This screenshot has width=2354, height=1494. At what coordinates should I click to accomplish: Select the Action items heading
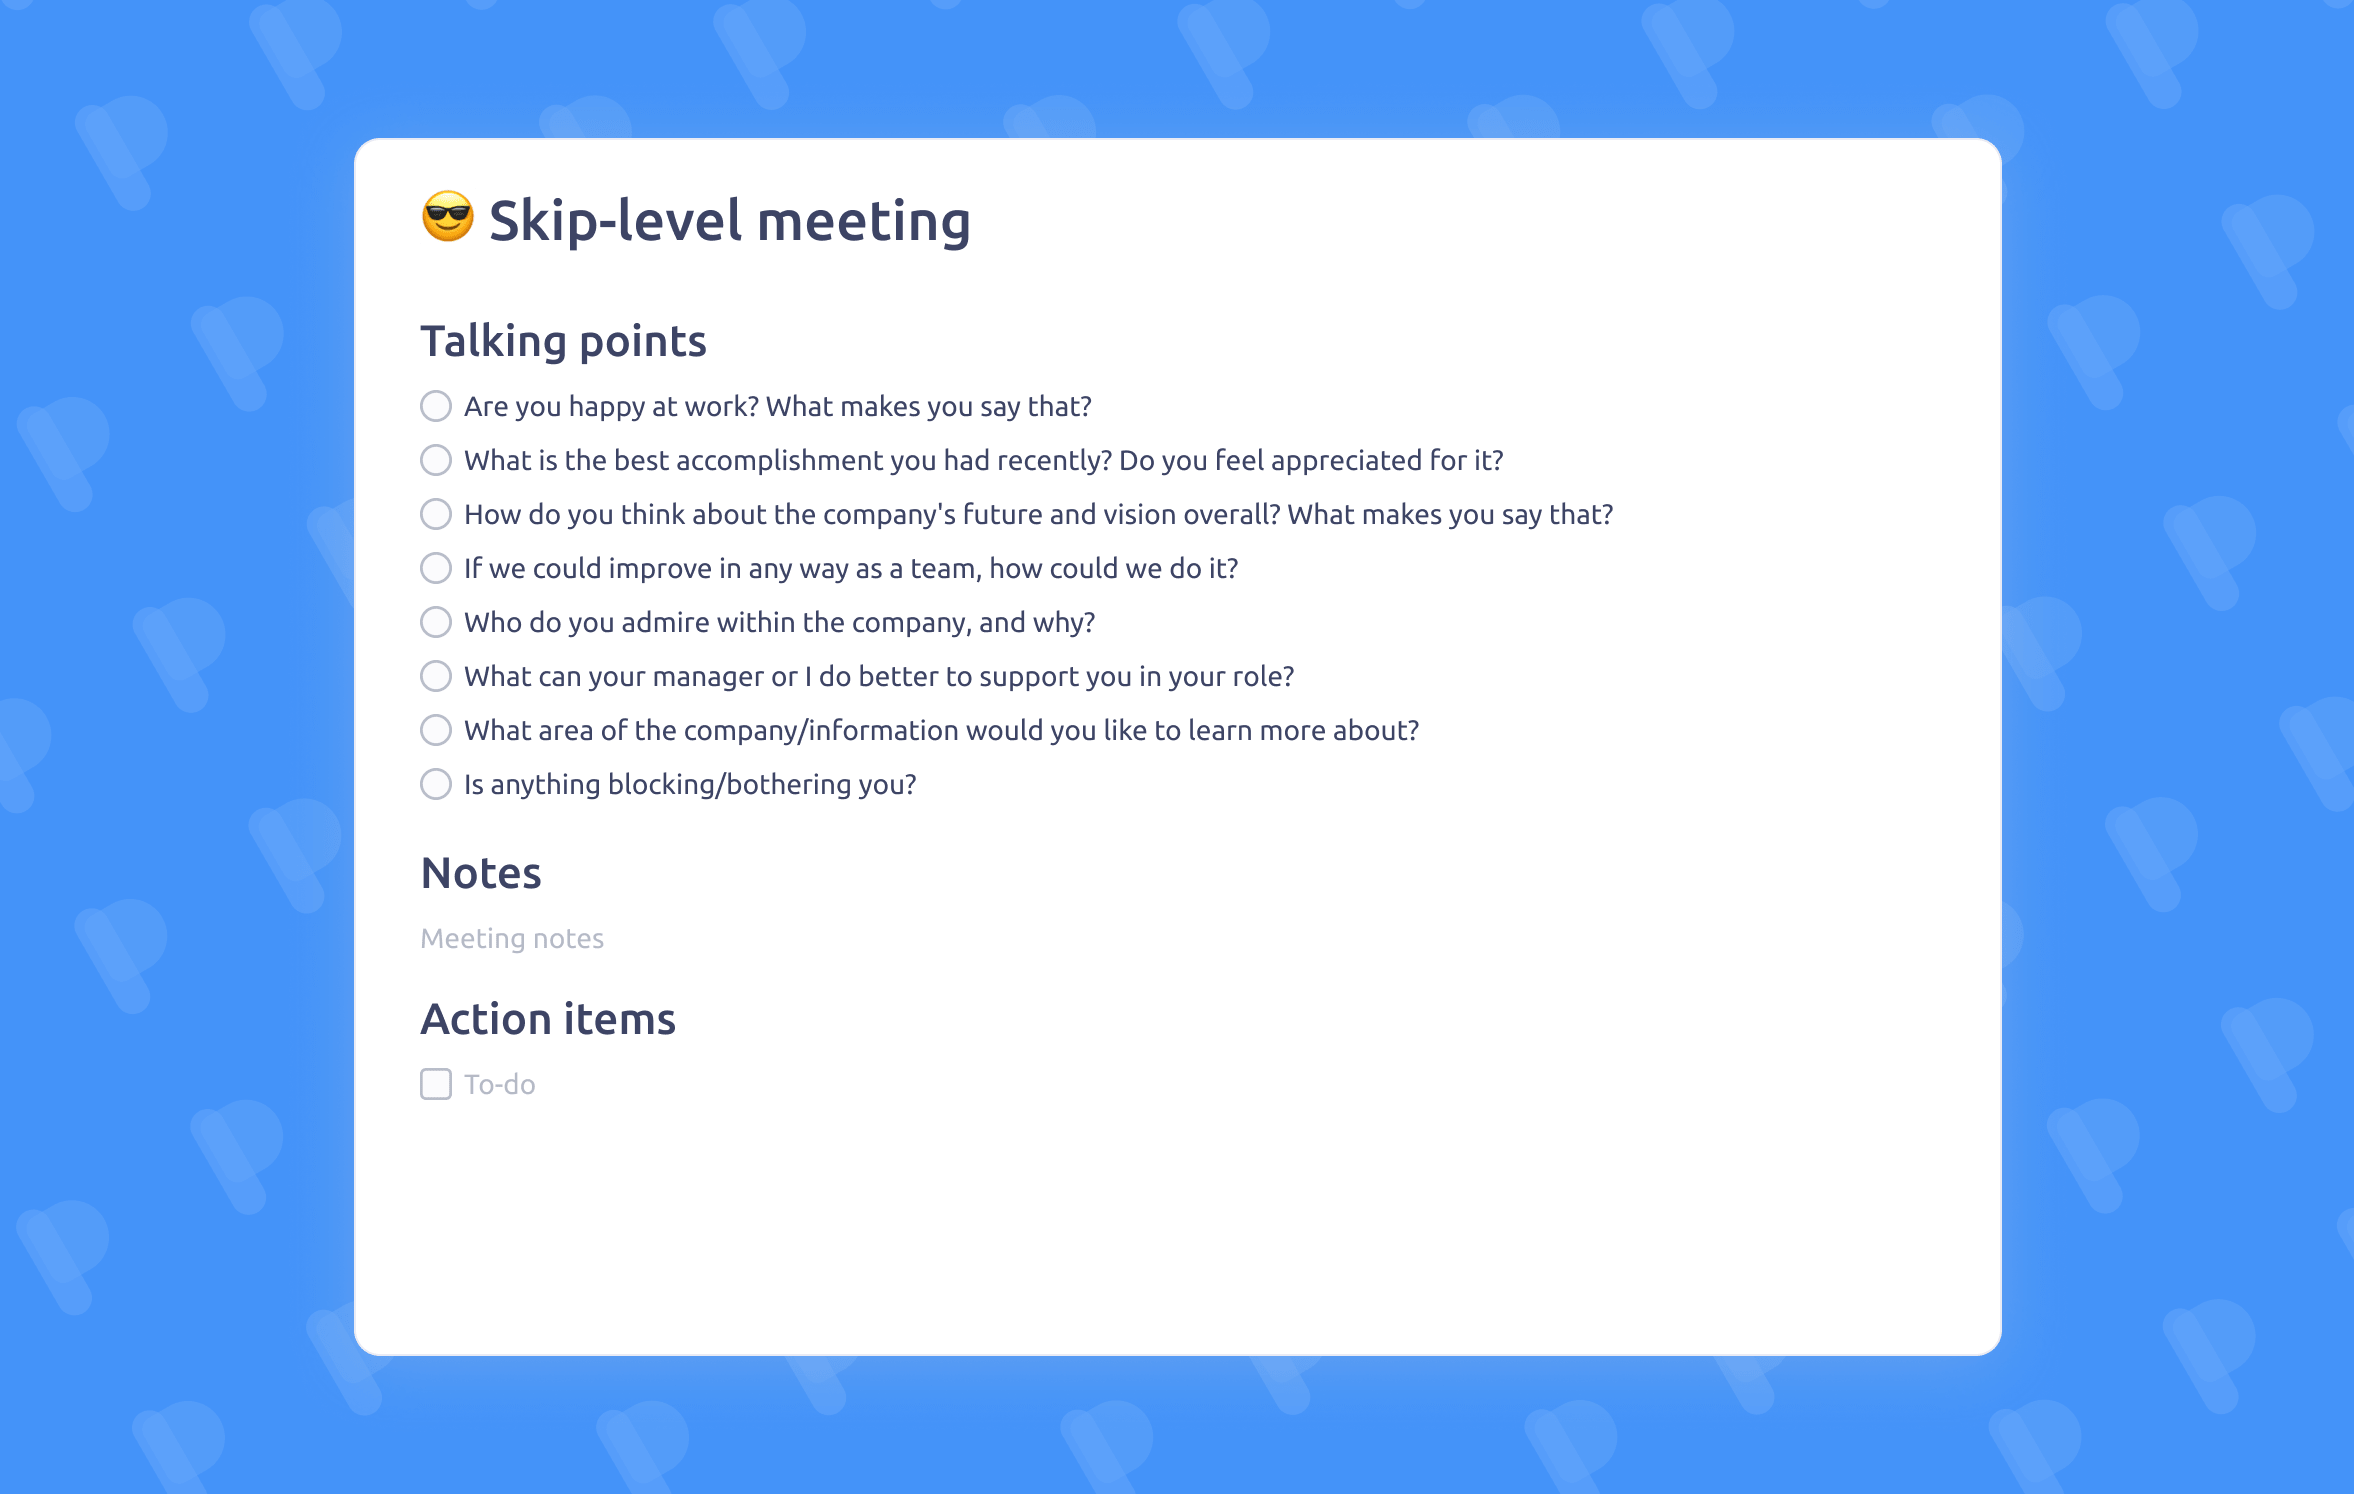tap(548, 1019)
